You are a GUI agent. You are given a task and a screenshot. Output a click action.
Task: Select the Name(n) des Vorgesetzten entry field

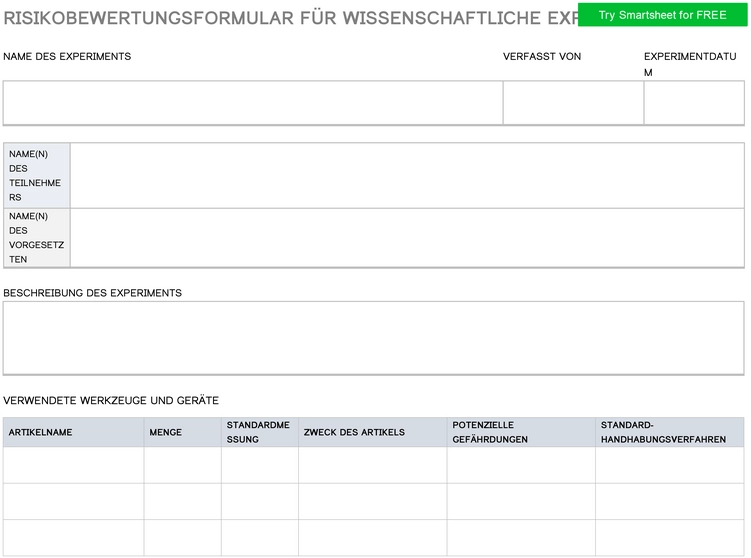[x=407, y=238]
